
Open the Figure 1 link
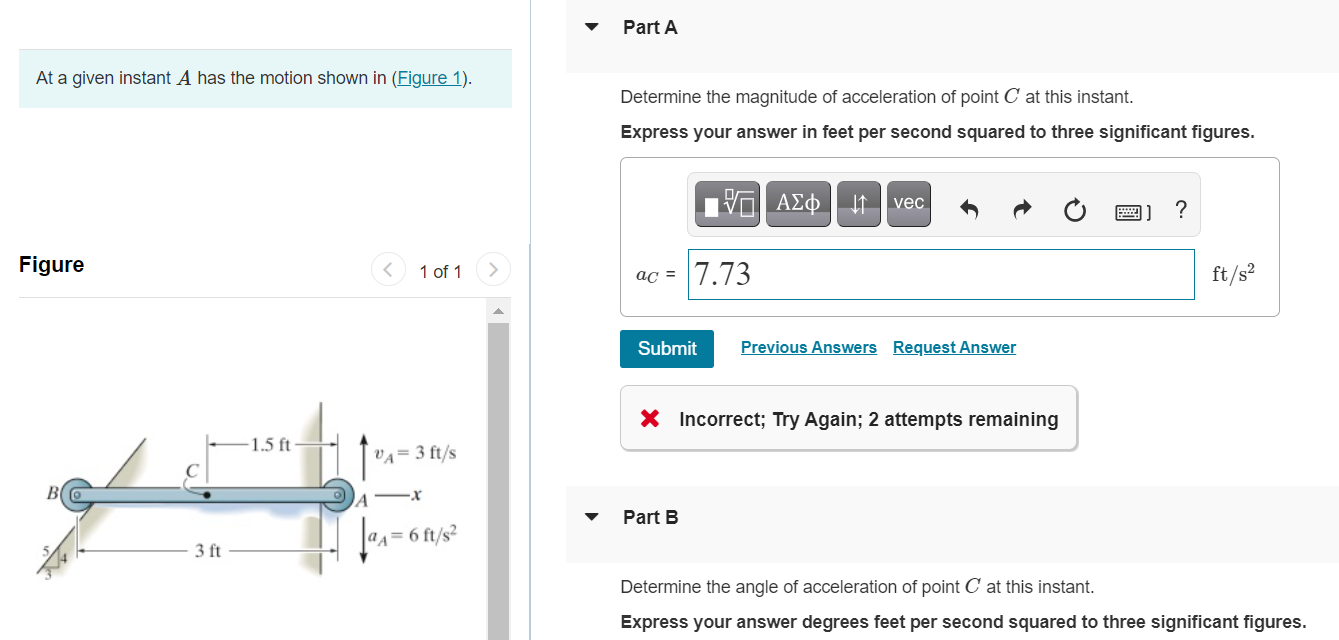tap(429, 77)
